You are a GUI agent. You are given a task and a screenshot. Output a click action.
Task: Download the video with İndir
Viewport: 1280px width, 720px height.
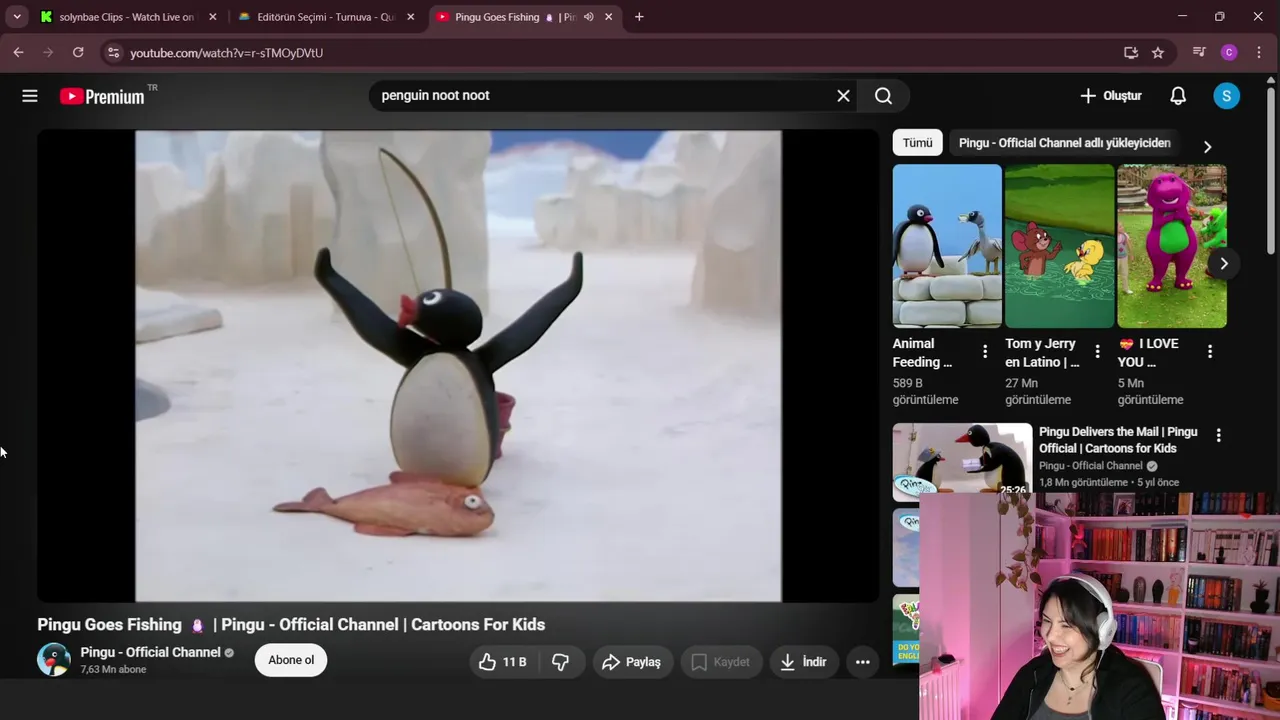(804, 662)
